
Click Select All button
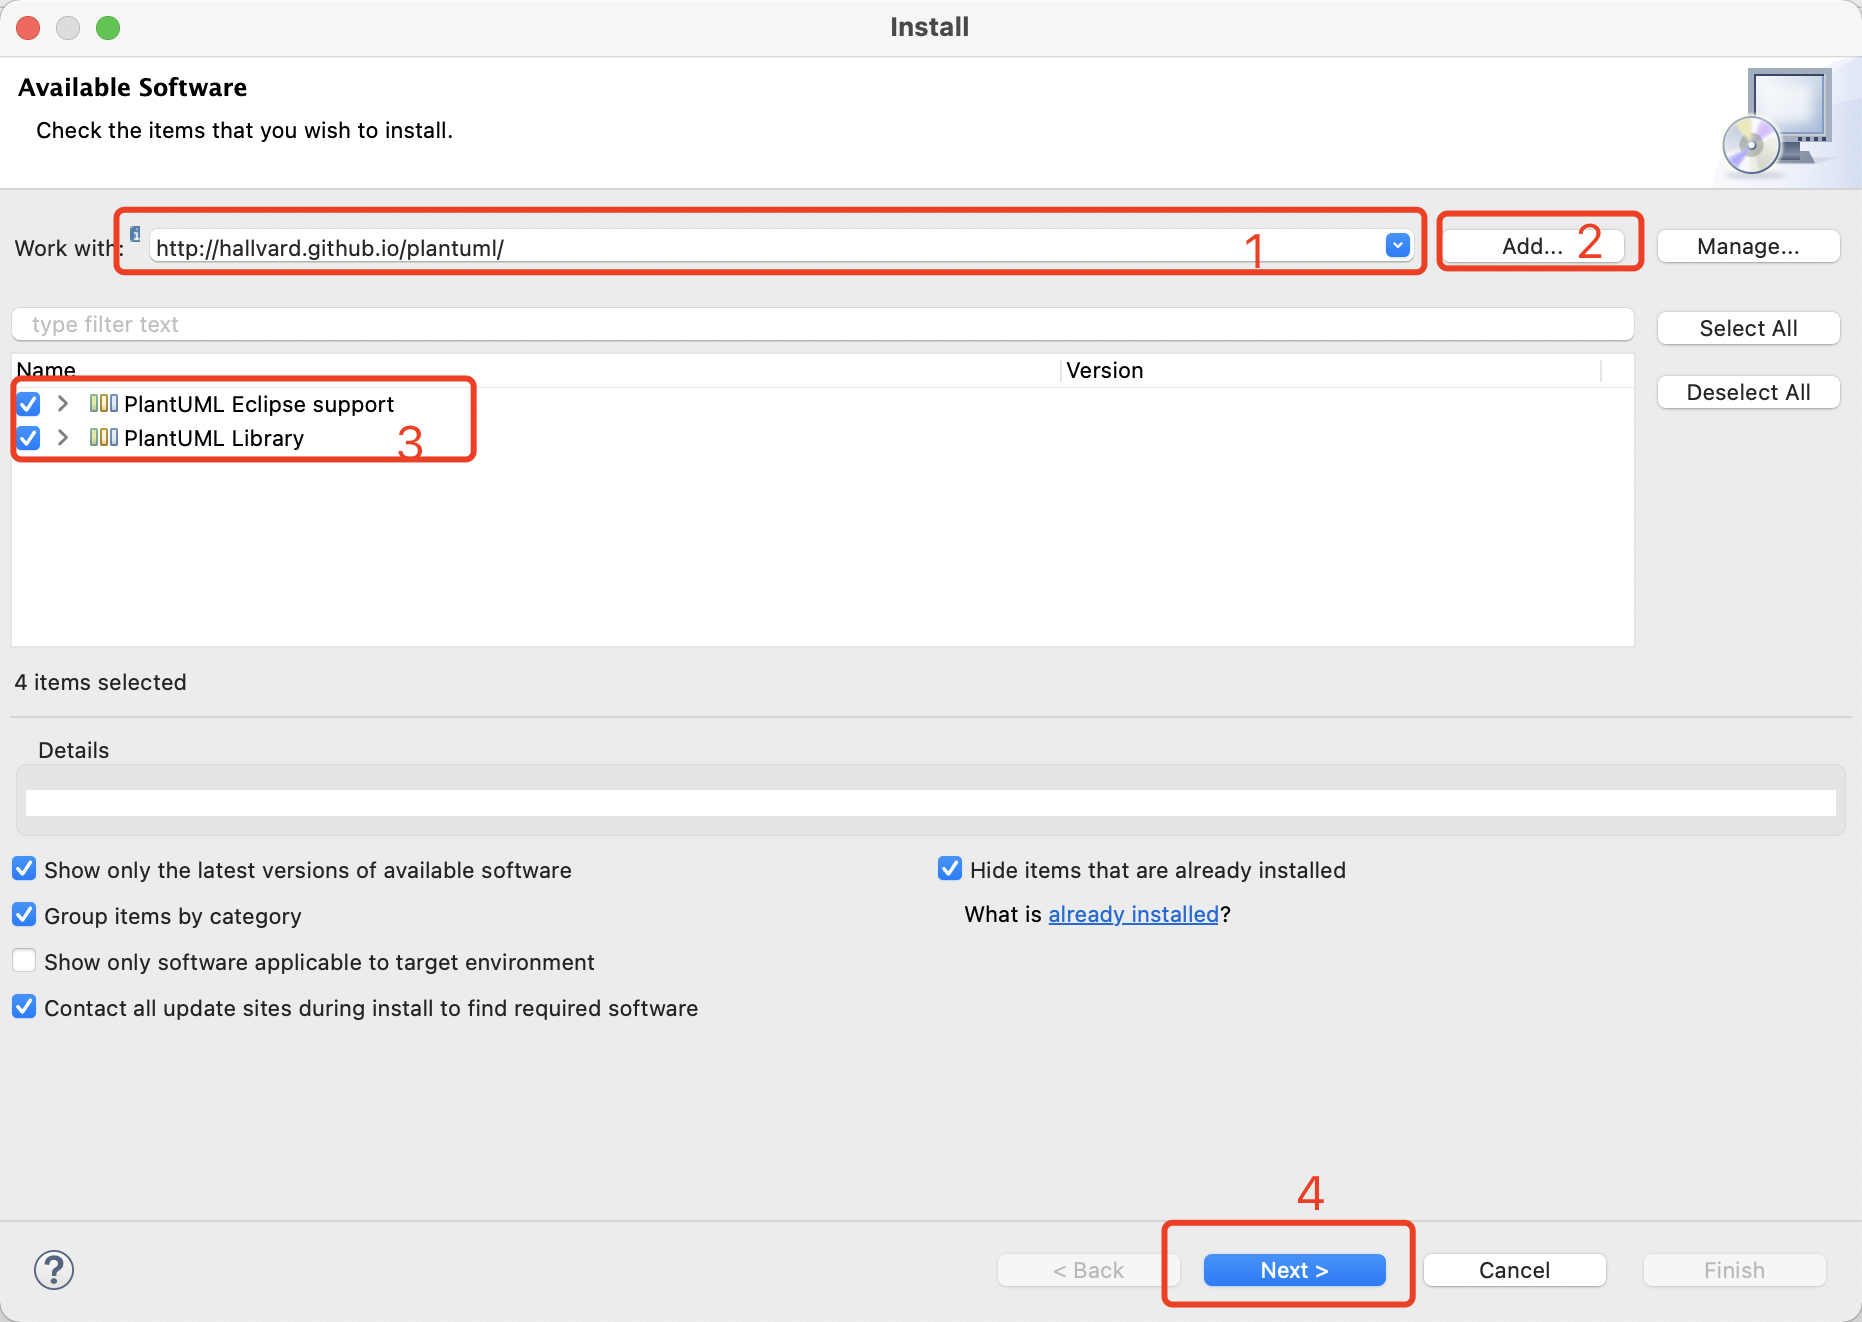(x=1748, y=328)
